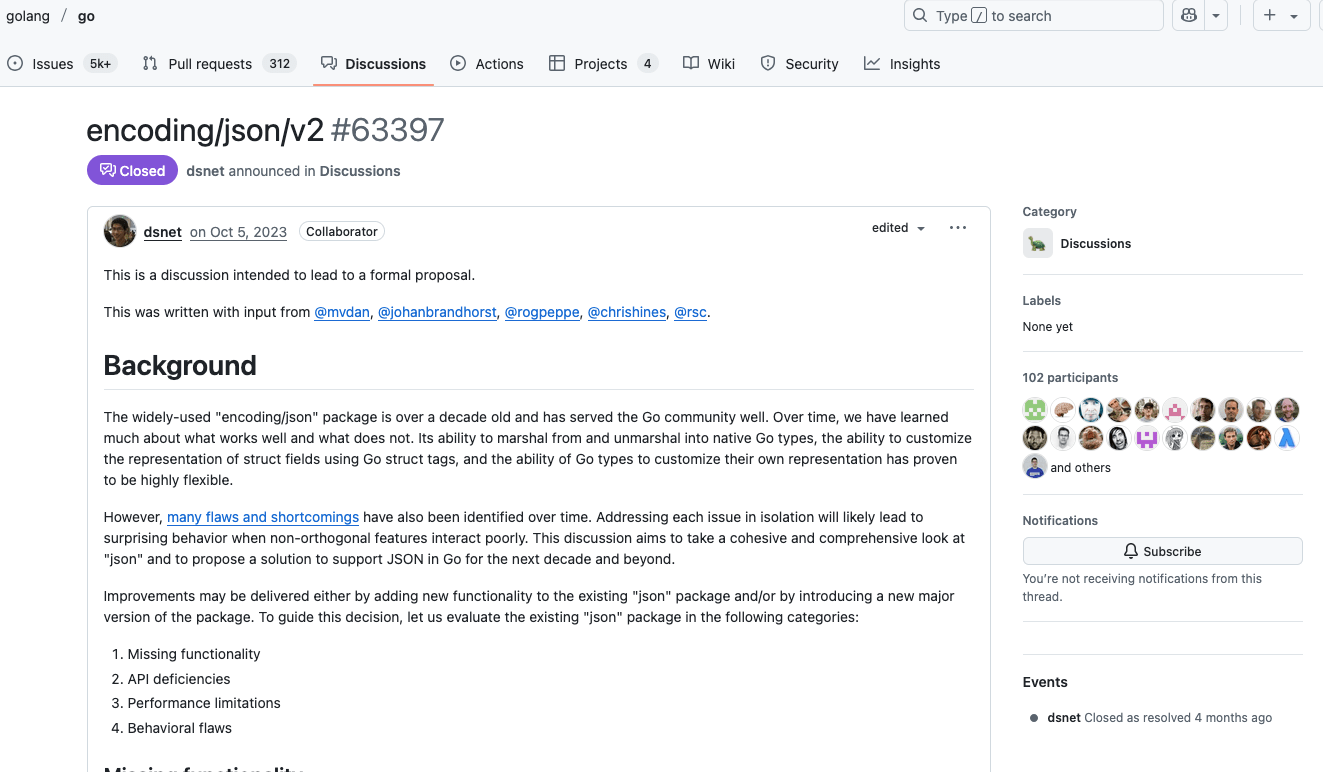Open the @rogpeppe mention link

point(542,312)
